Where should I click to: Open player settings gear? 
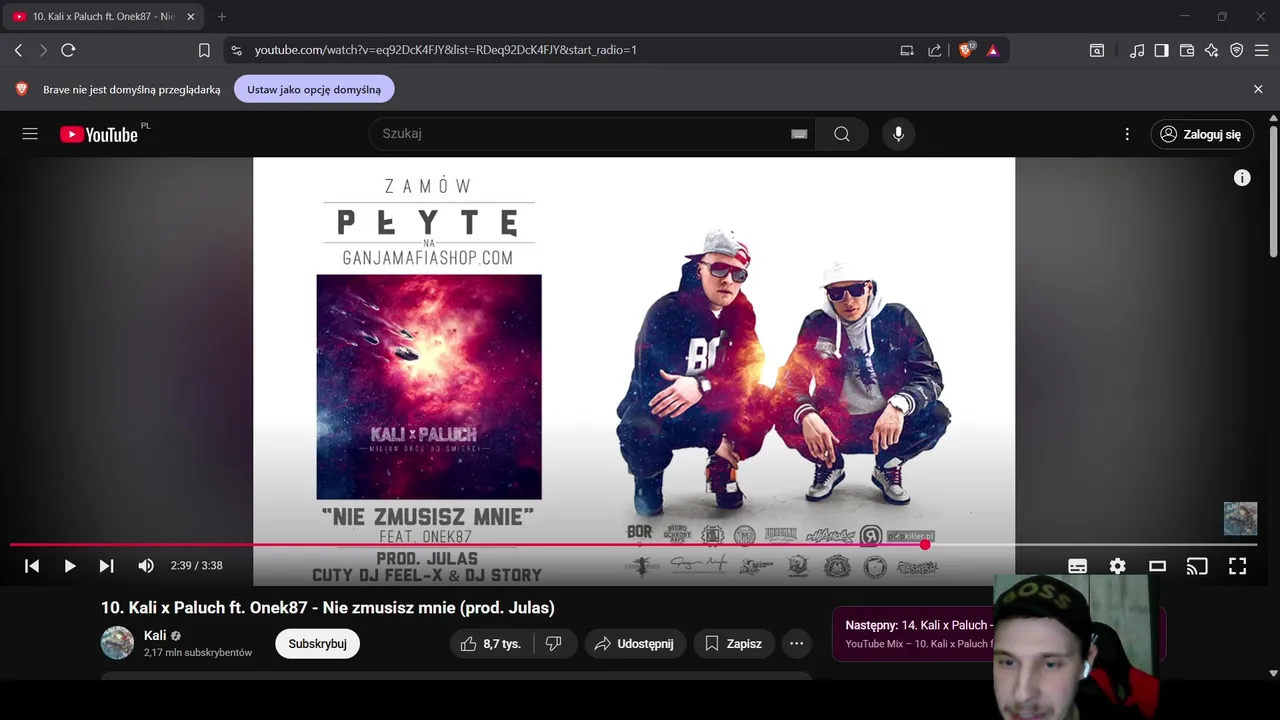1117,566
